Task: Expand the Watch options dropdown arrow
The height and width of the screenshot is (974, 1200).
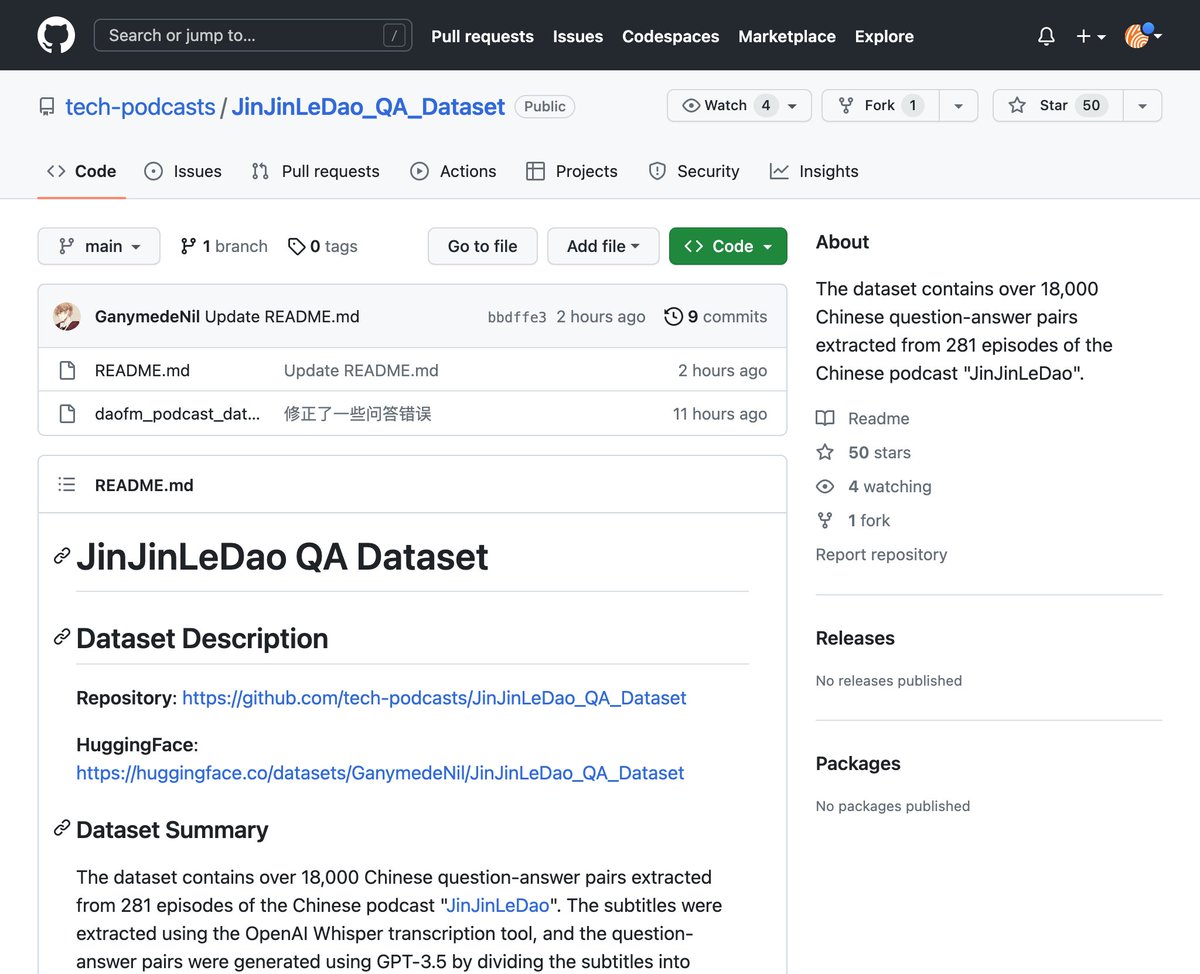Action: tap(792, 105)
